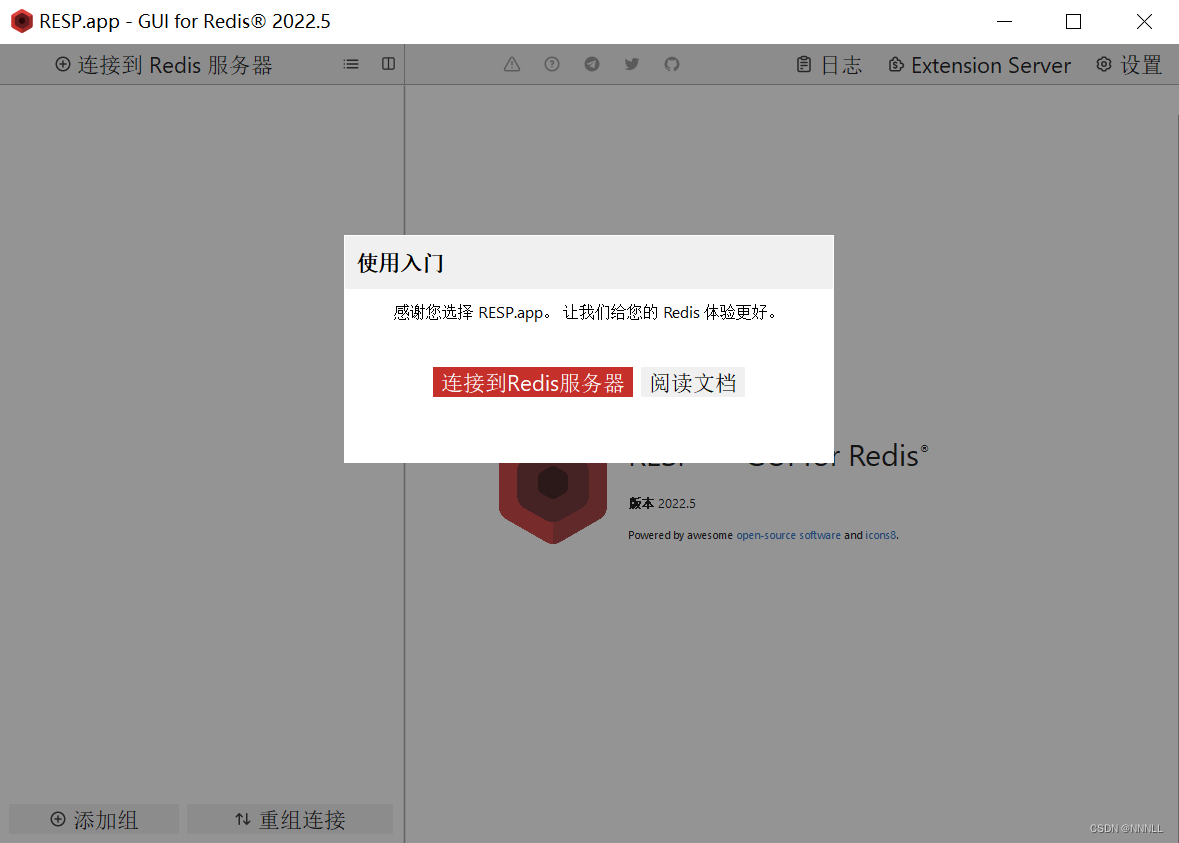The width and height of the screenshot is (1179, 843).
Task: Open 阅读文档 from the welcome dialog
Action: click(692, 382)
